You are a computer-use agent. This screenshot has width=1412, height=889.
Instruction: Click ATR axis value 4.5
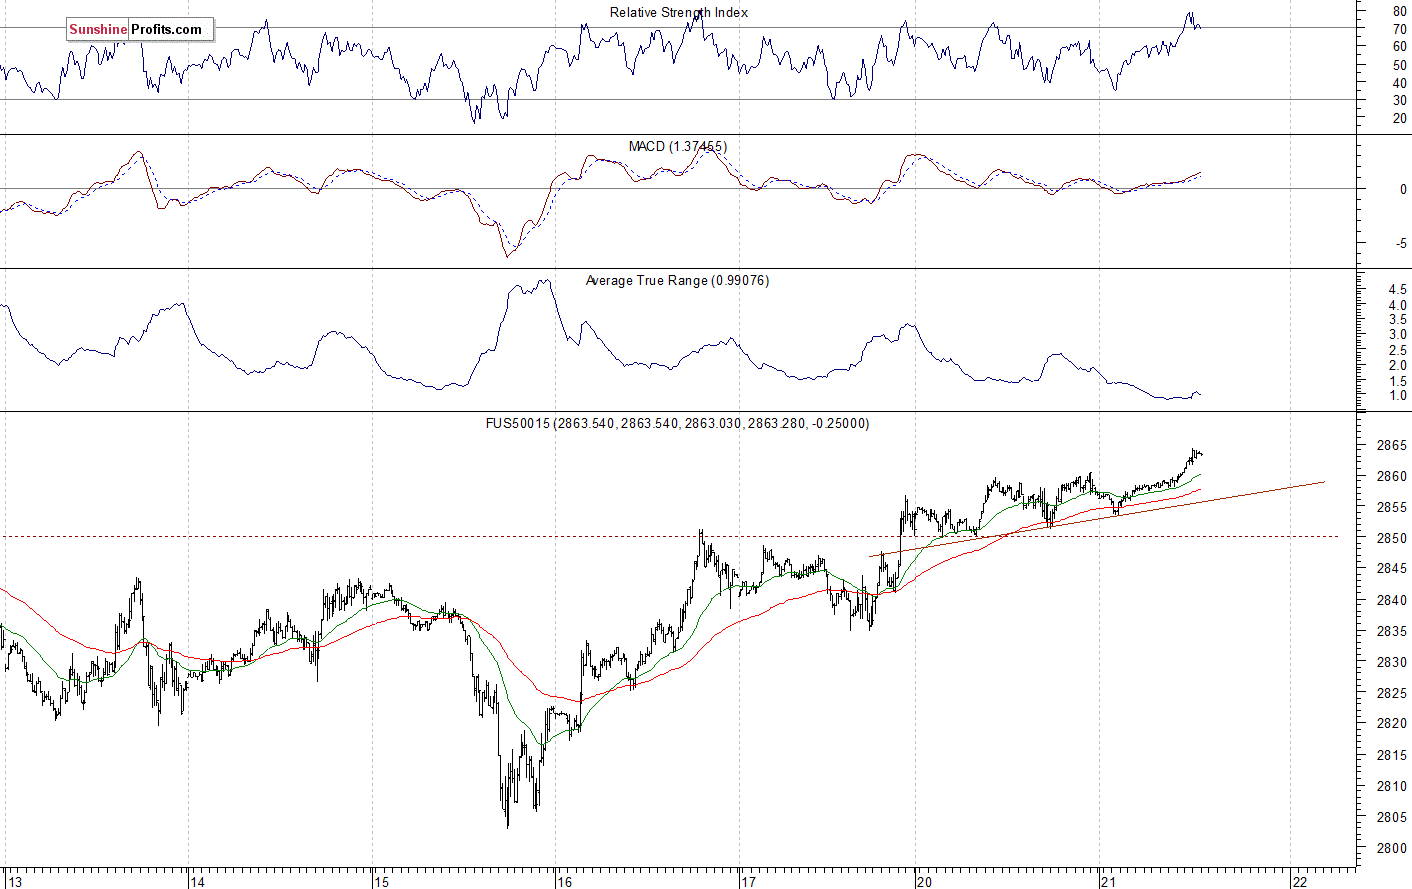[x=1398, y=289]
